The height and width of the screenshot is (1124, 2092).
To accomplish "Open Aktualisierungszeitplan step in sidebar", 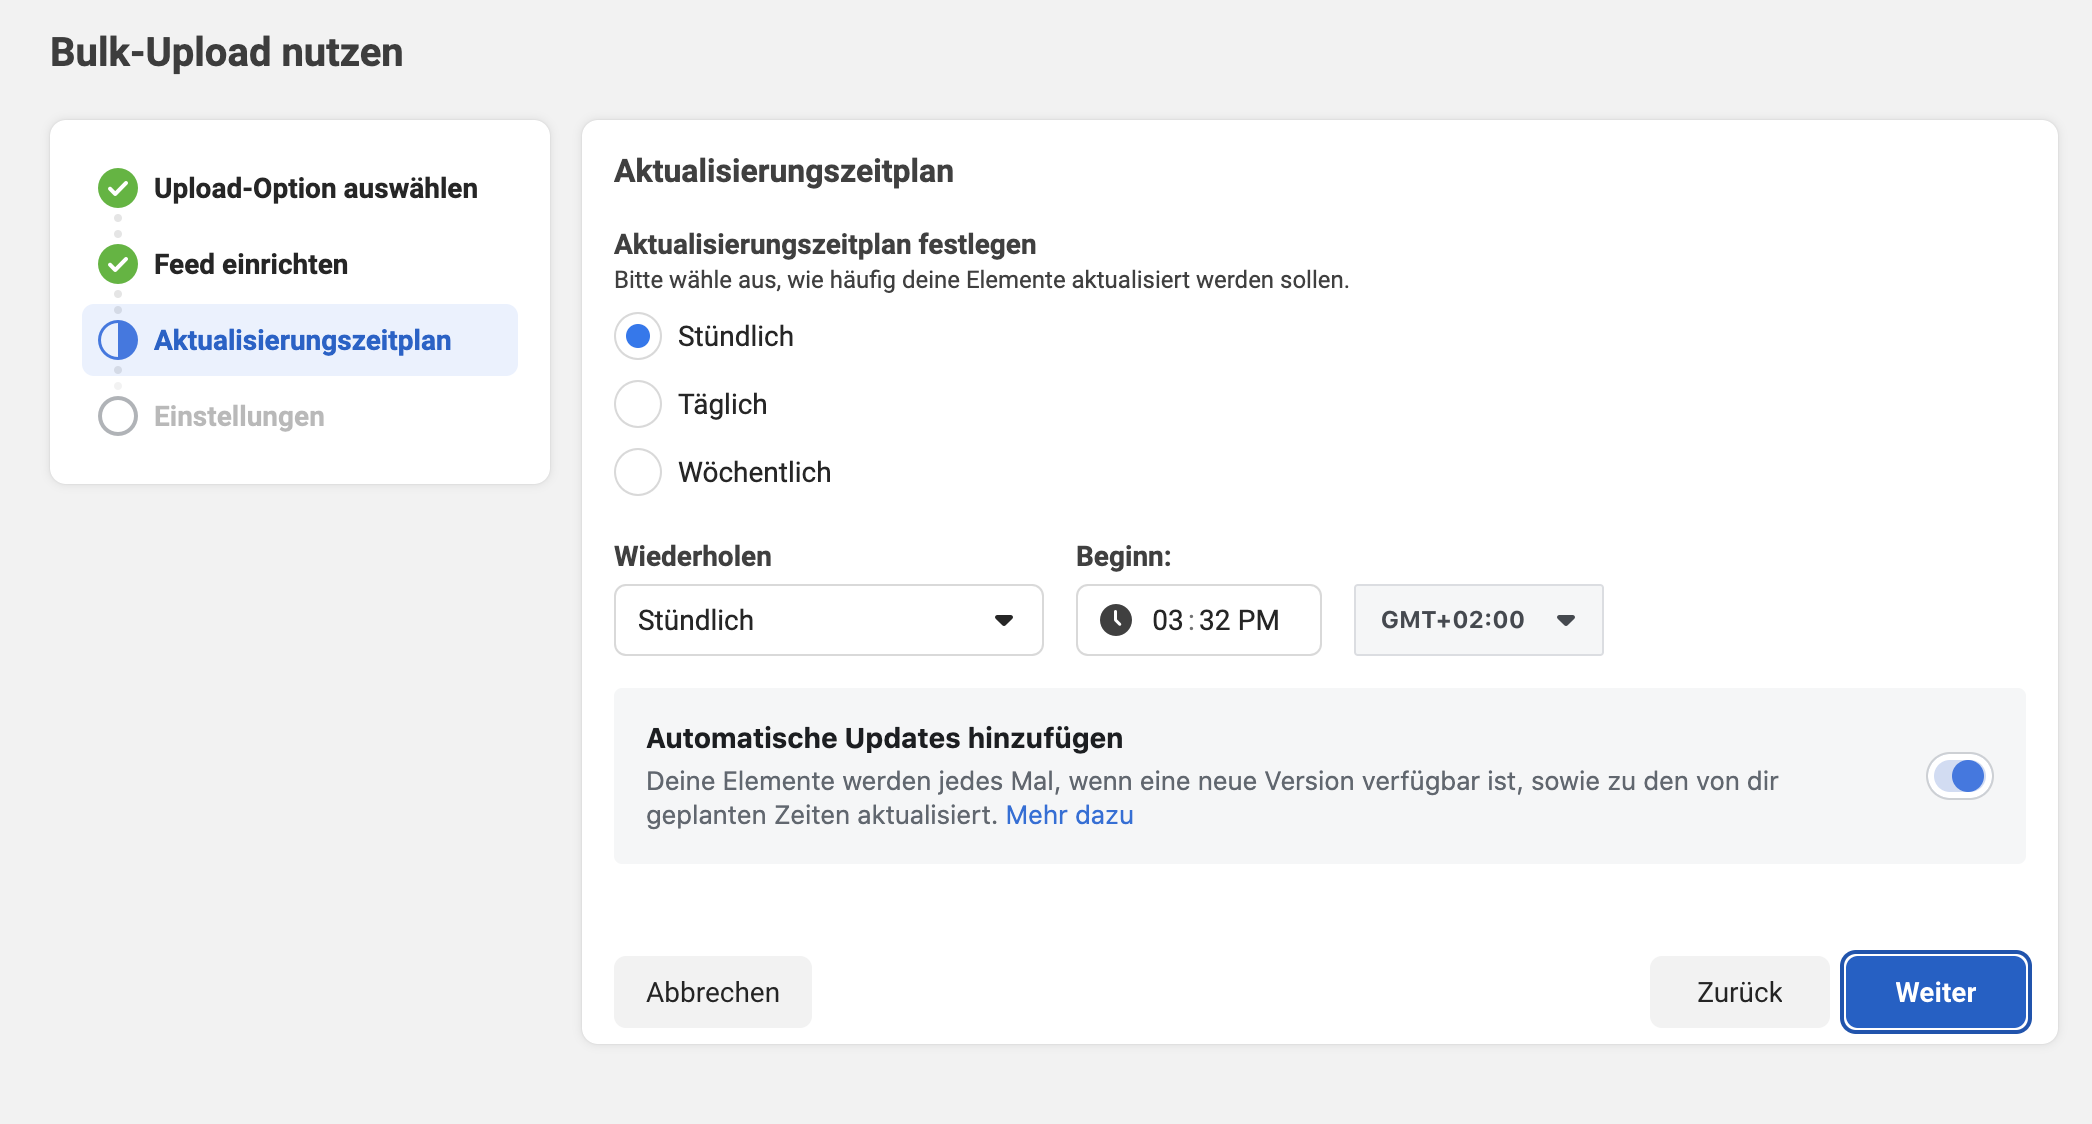I will click(300, 340).
